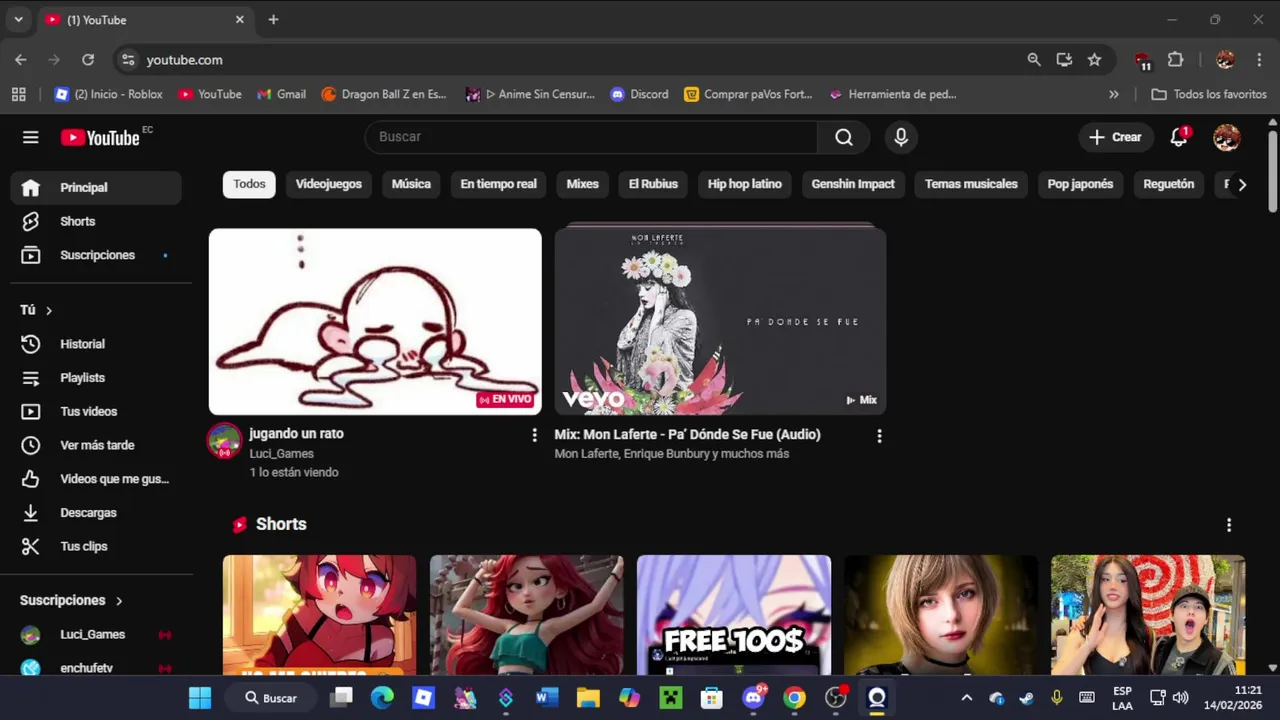
Task: Open bookmarks apps grid icon
Action: [x=18, y=94]
